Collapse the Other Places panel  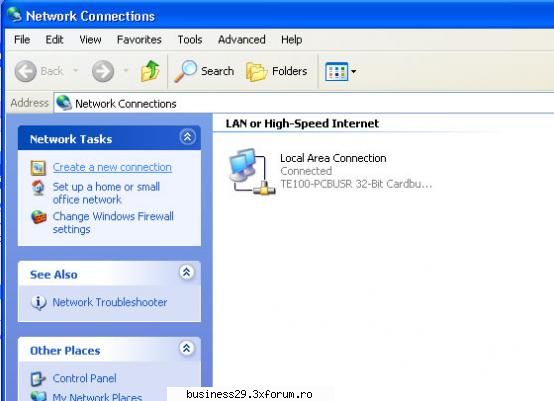(187, 348)
